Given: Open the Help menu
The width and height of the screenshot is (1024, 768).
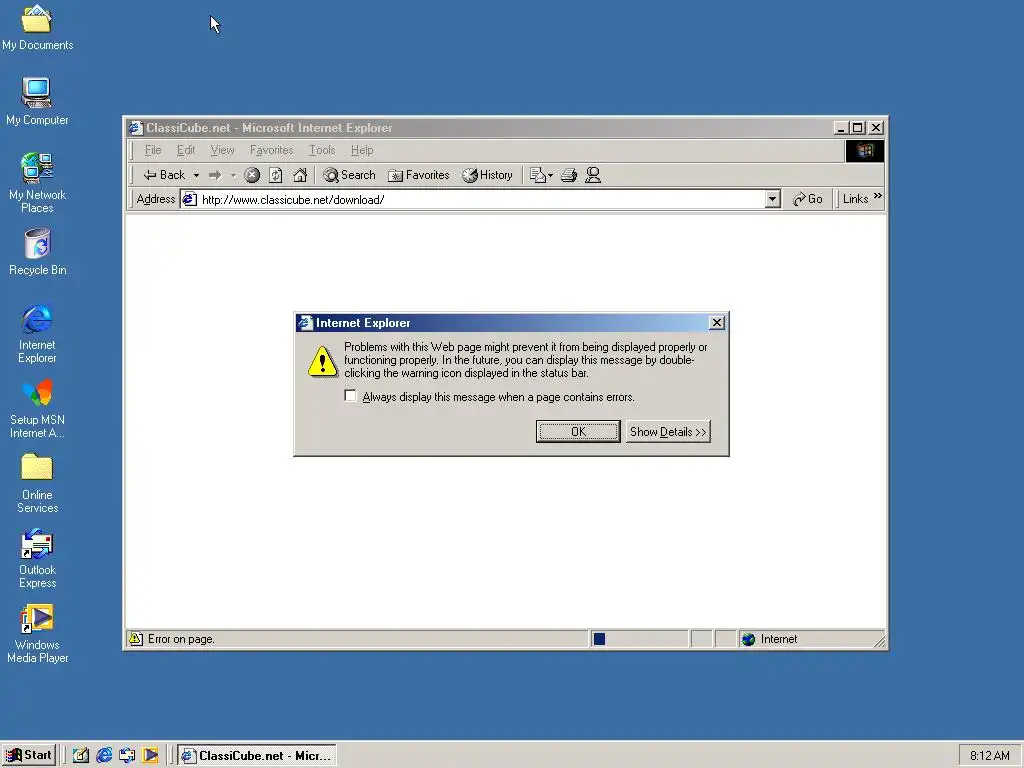Looking at the screenshot, I should (x=362, y=150).
